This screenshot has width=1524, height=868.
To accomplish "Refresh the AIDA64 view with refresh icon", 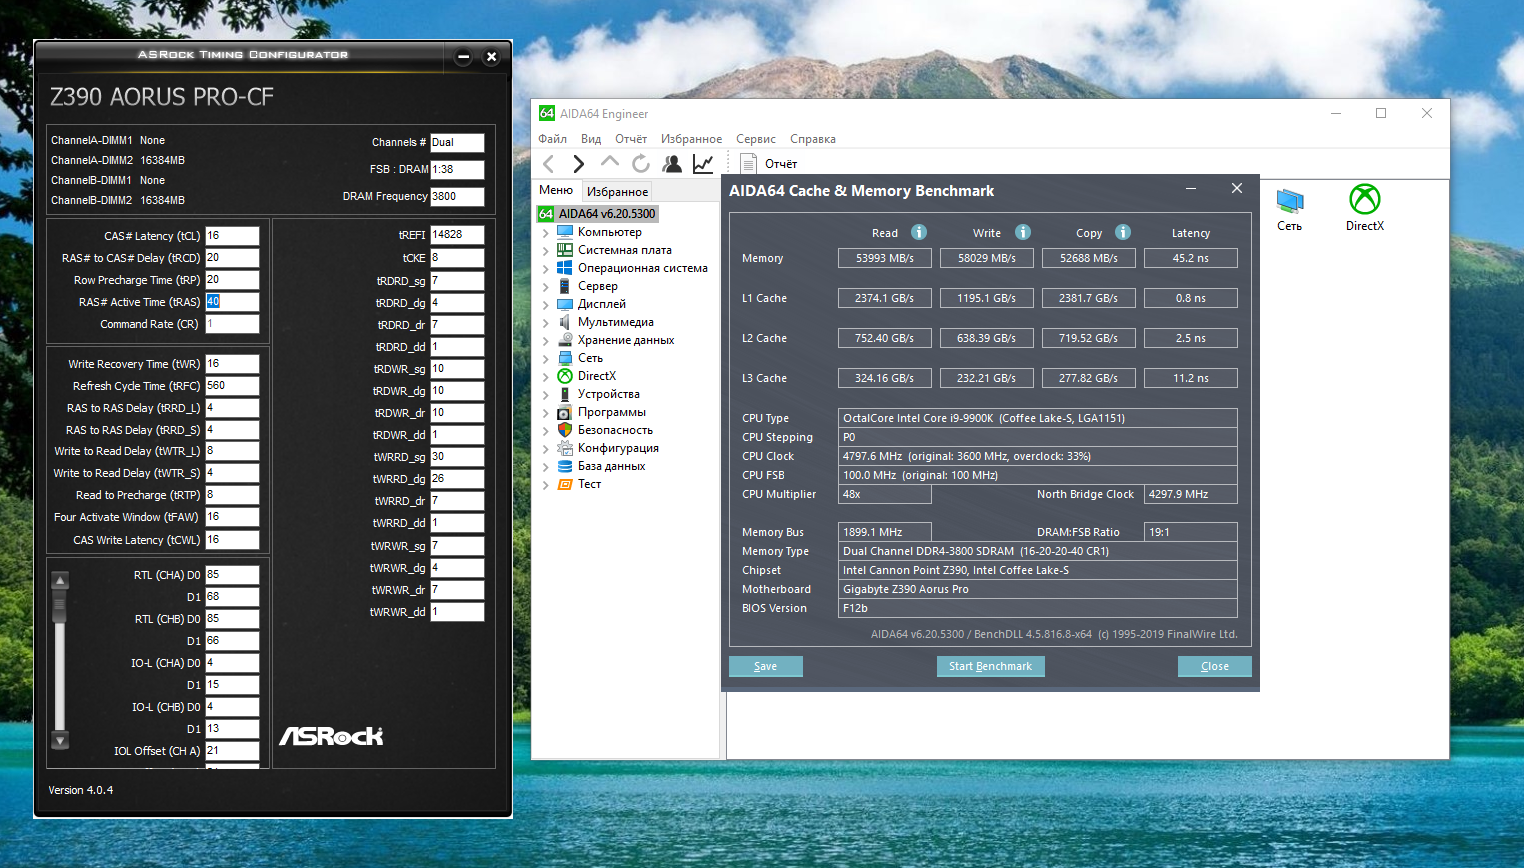I will tap(641, 163).
